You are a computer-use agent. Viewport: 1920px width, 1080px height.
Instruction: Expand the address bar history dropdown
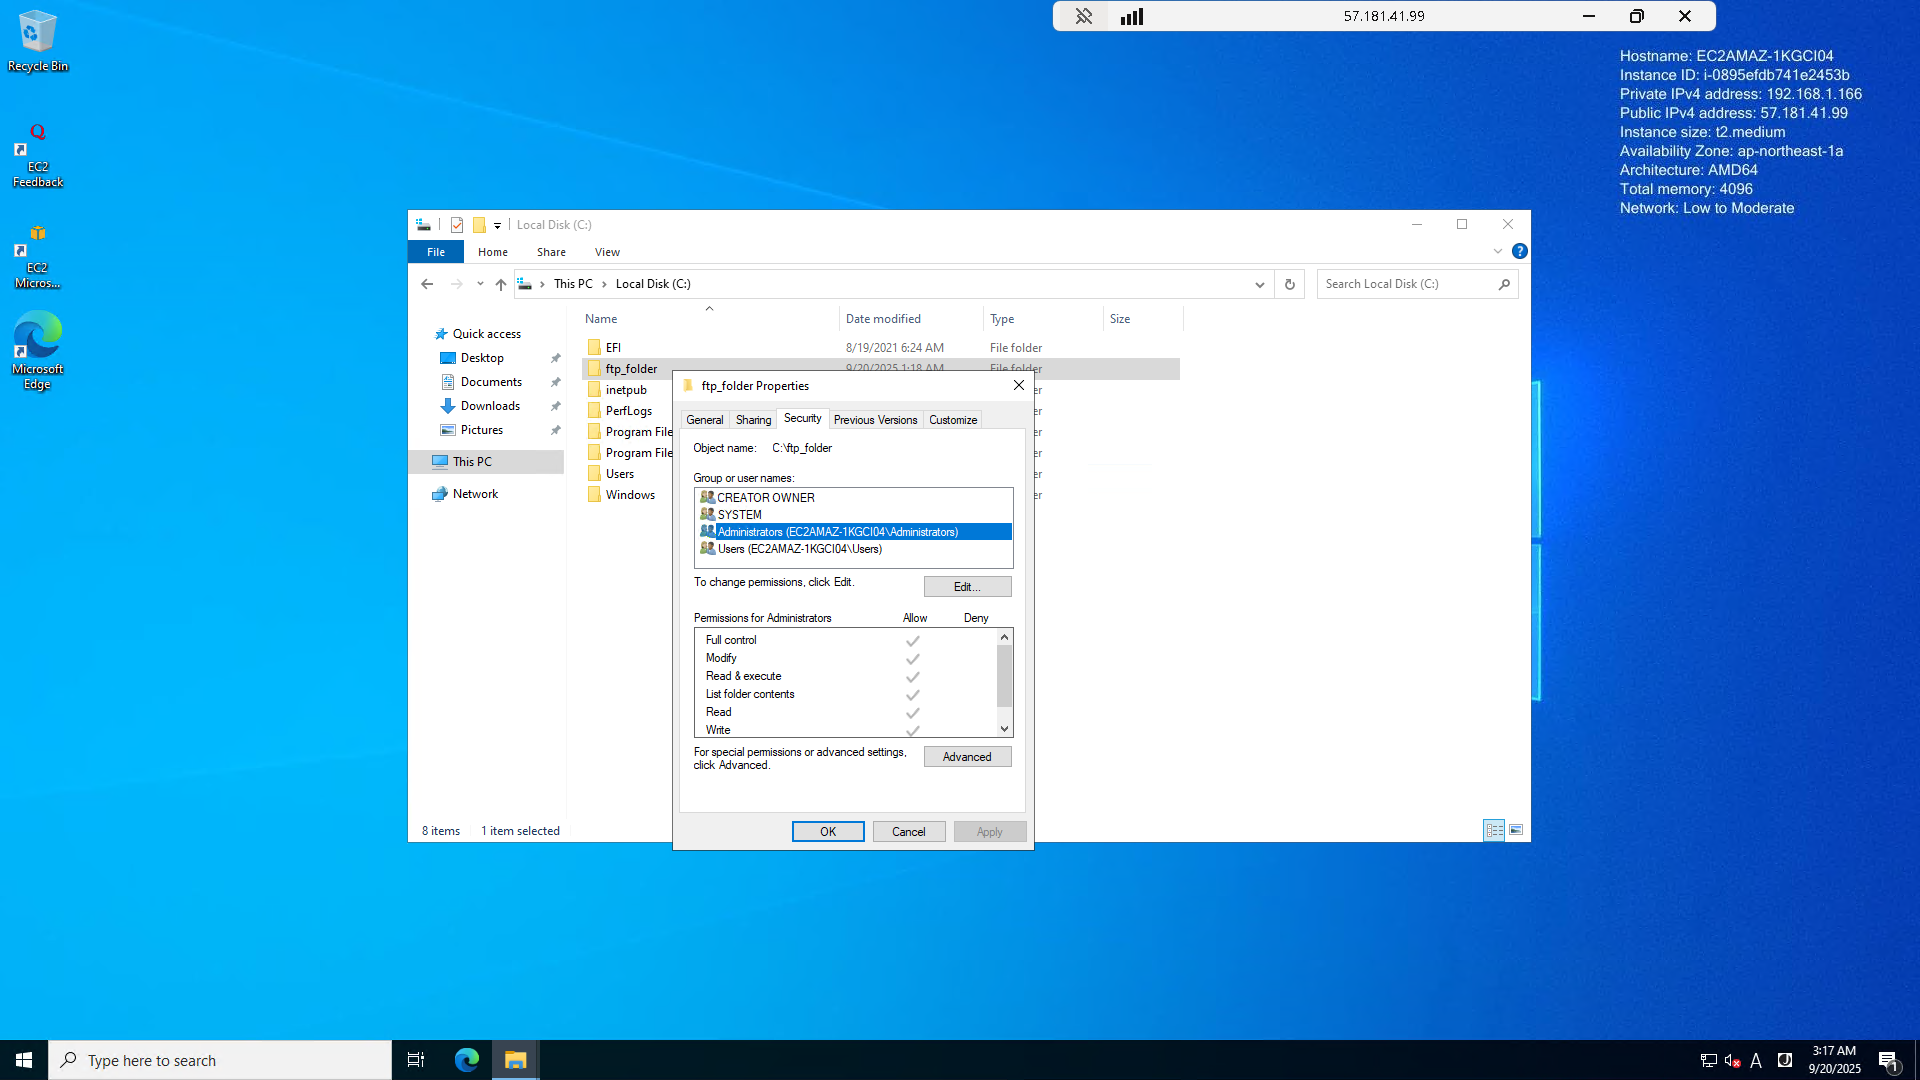tap(1259, 285)
